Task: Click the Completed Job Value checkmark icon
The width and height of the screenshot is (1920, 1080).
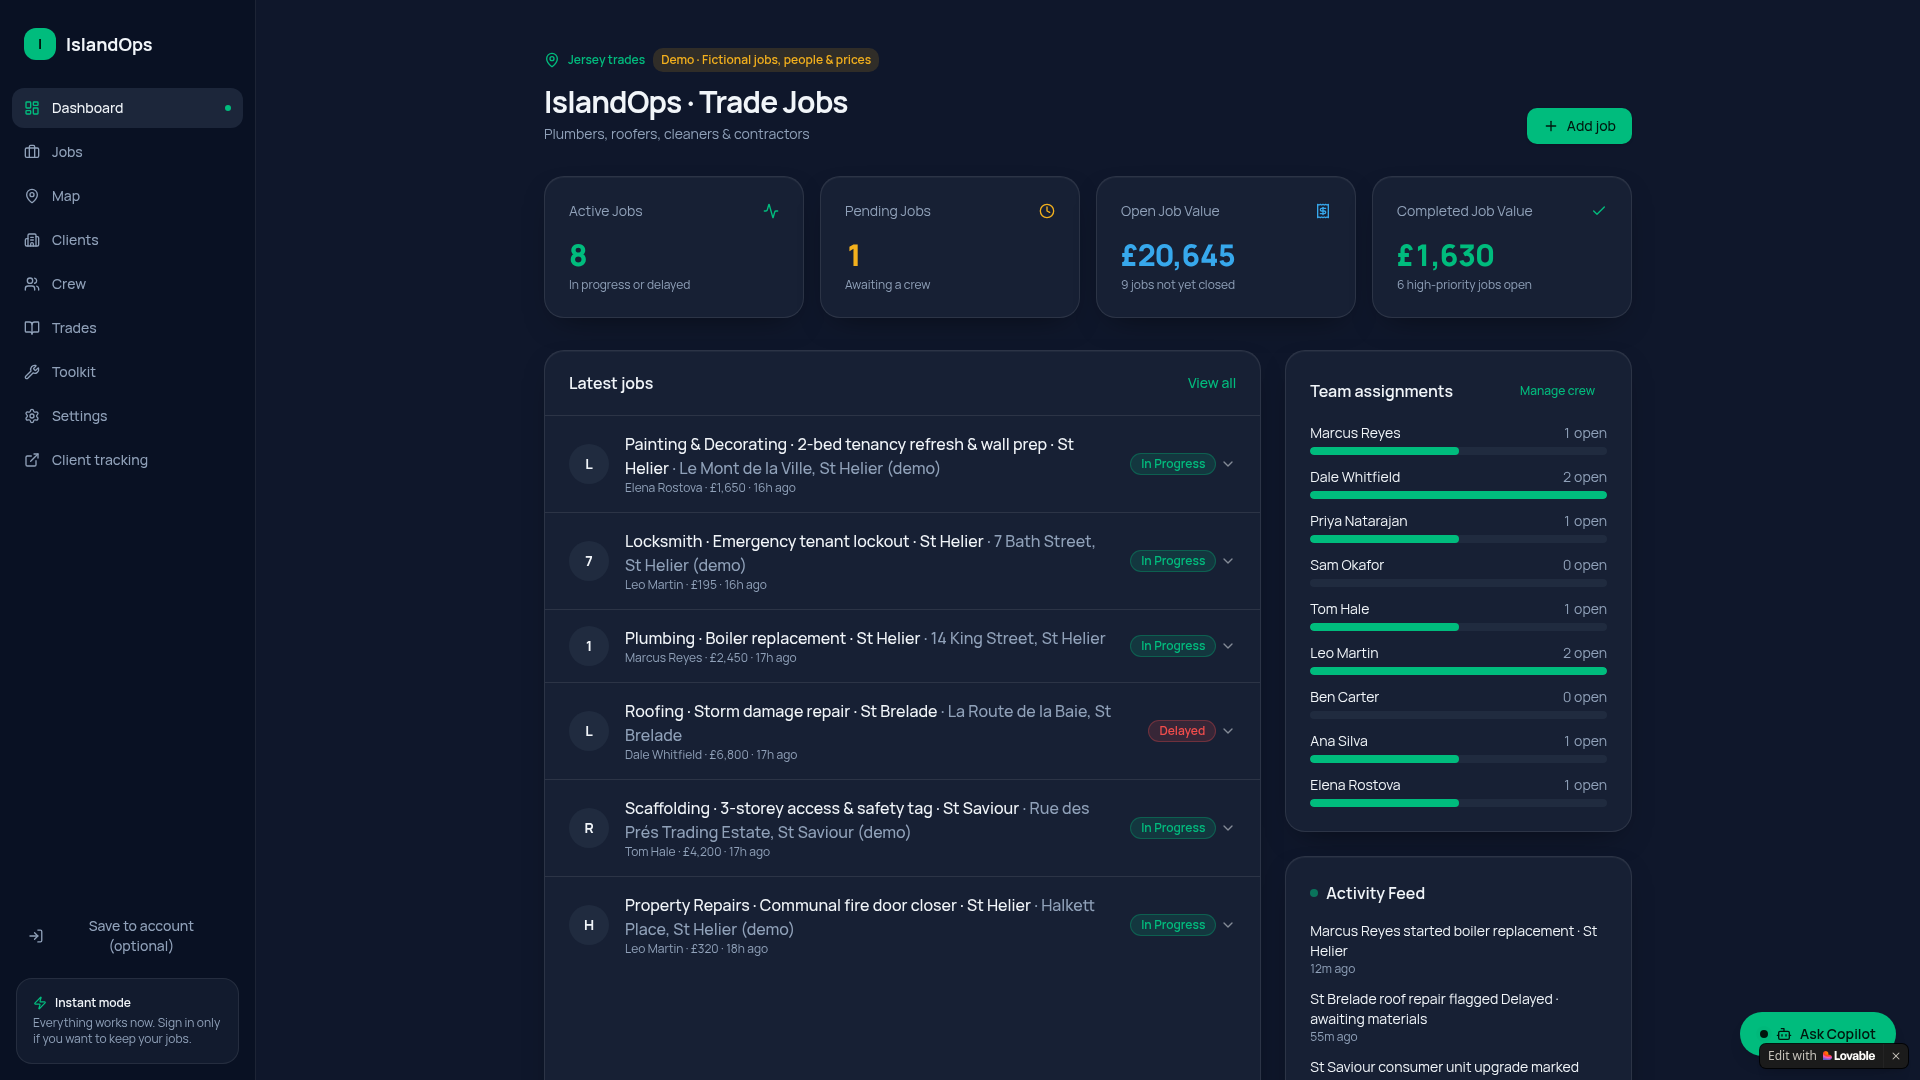Action: coord(1599,211)
